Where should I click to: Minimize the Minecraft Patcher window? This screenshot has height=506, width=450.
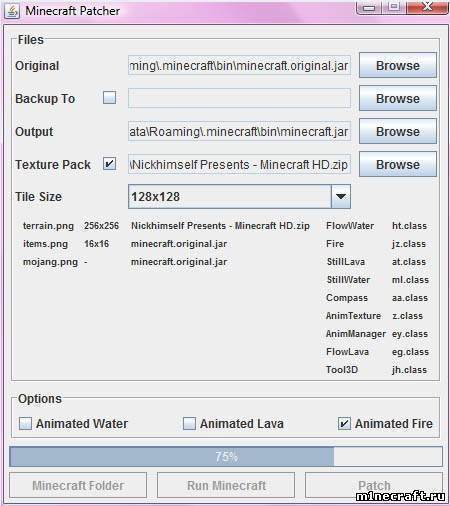tap(368, 7)
